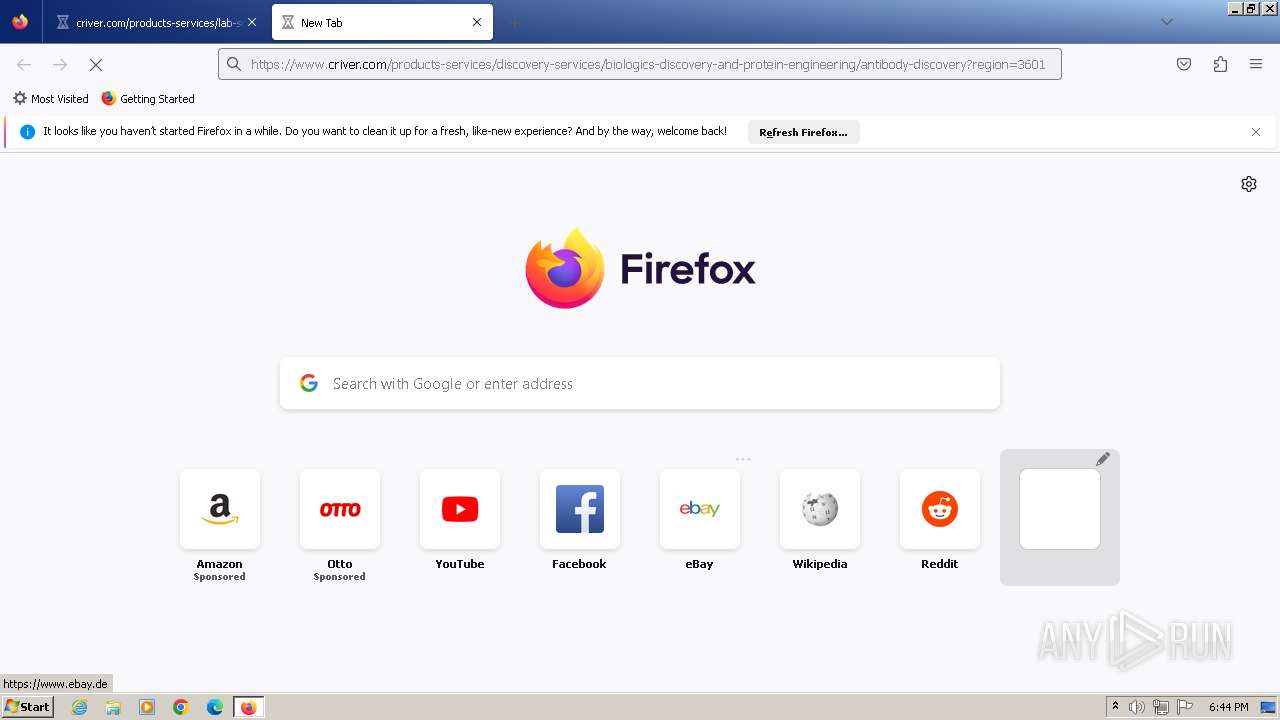
Task: Click Refresh Firefox button
Action: (x=803, y=132)
